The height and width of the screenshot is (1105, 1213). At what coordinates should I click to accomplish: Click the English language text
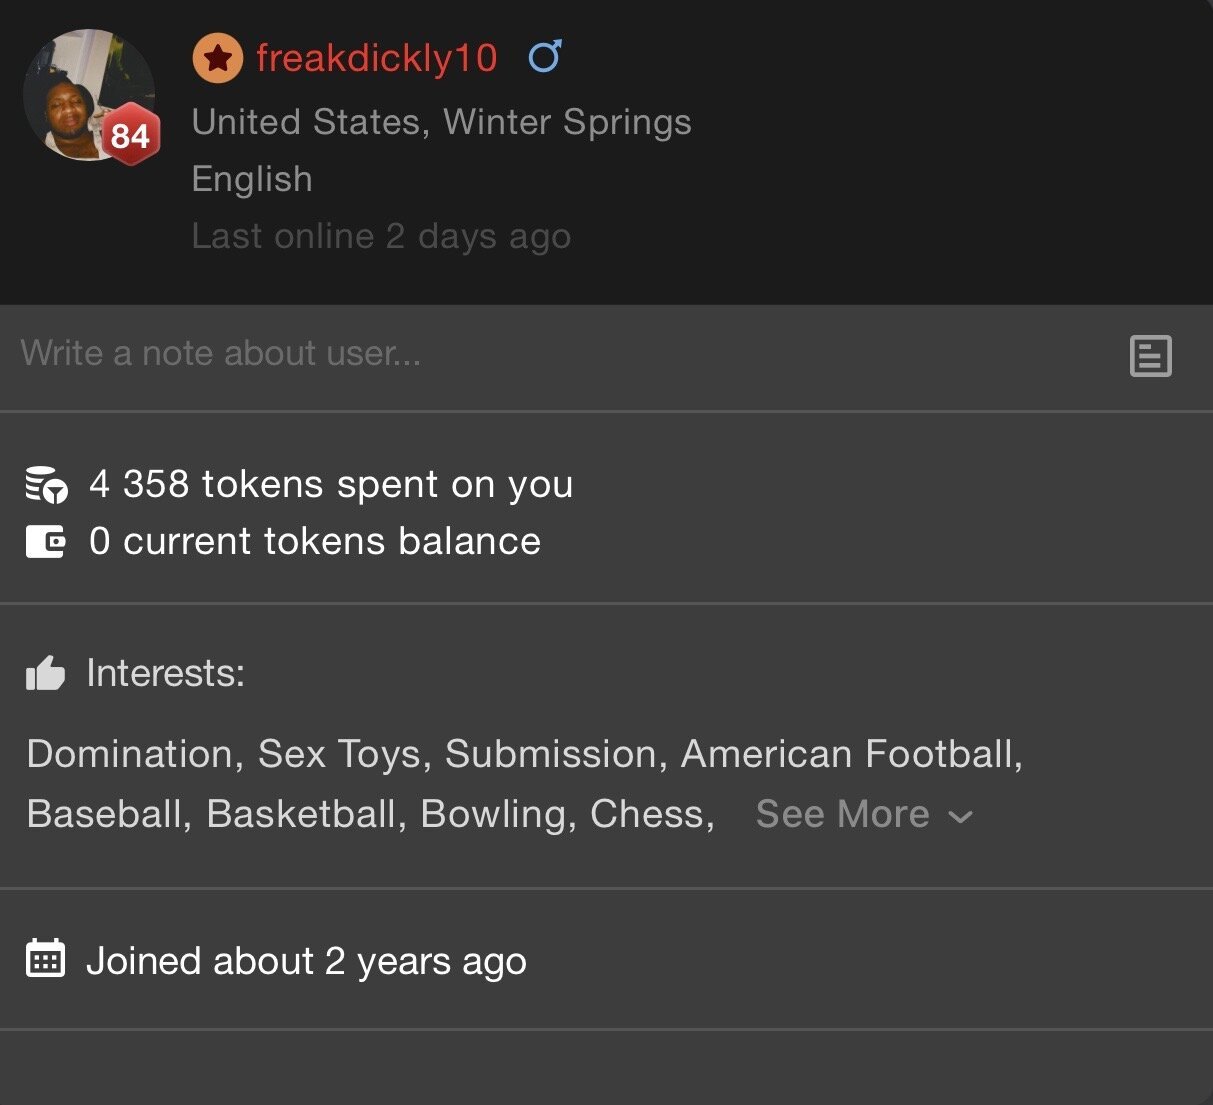click(x=252, y=179)
